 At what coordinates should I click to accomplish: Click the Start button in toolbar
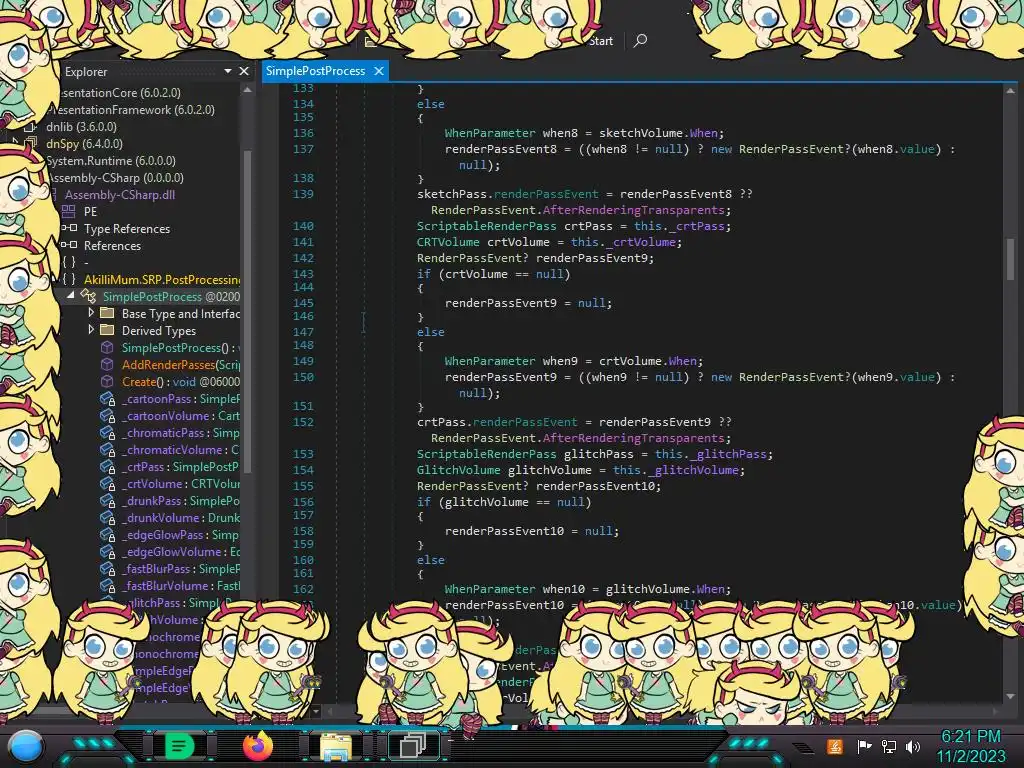click(601, 41)
